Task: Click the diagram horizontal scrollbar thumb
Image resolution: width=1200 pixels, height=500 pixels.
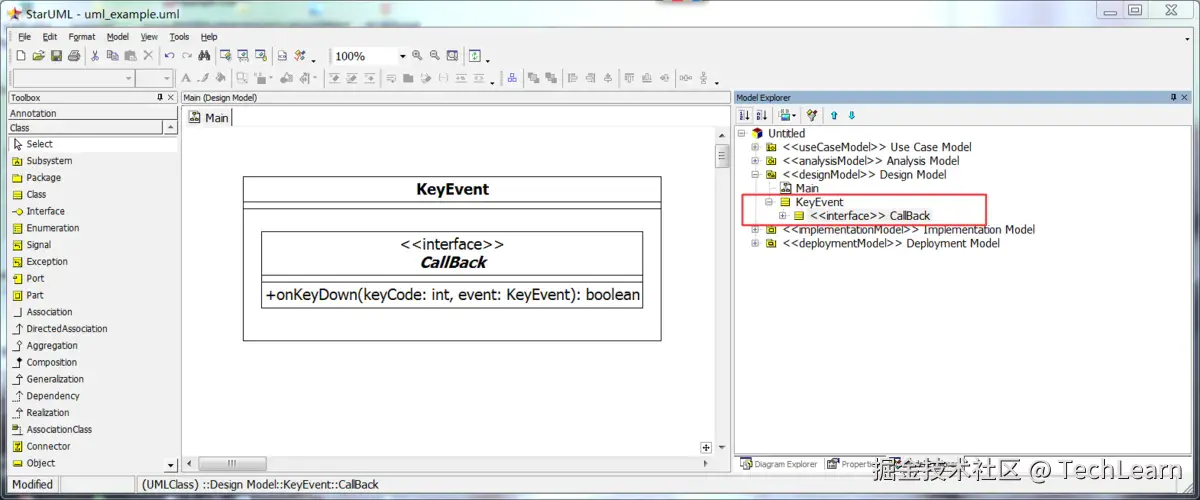Action: (x=232, y=464)
